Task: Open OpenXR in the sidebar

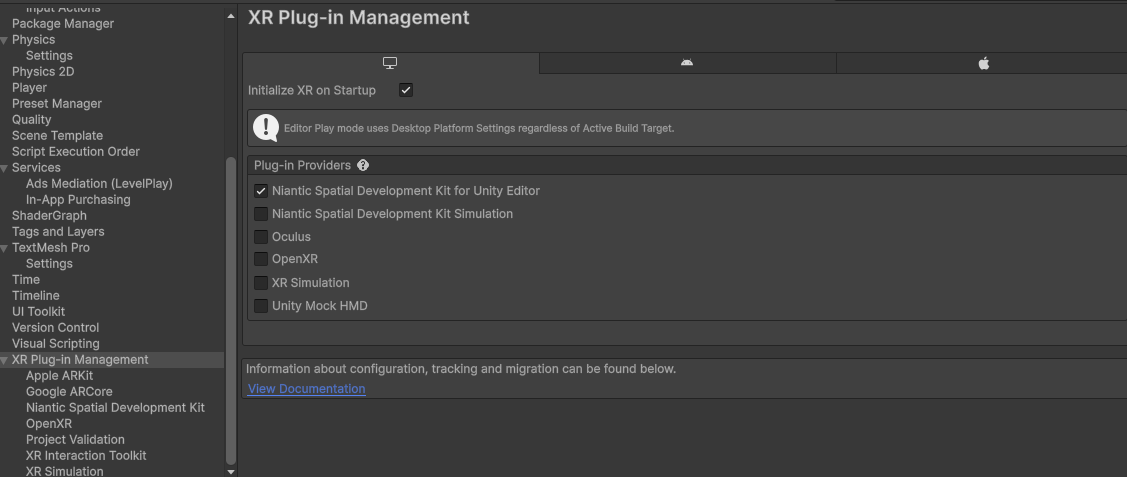Action: pos(49,424)
